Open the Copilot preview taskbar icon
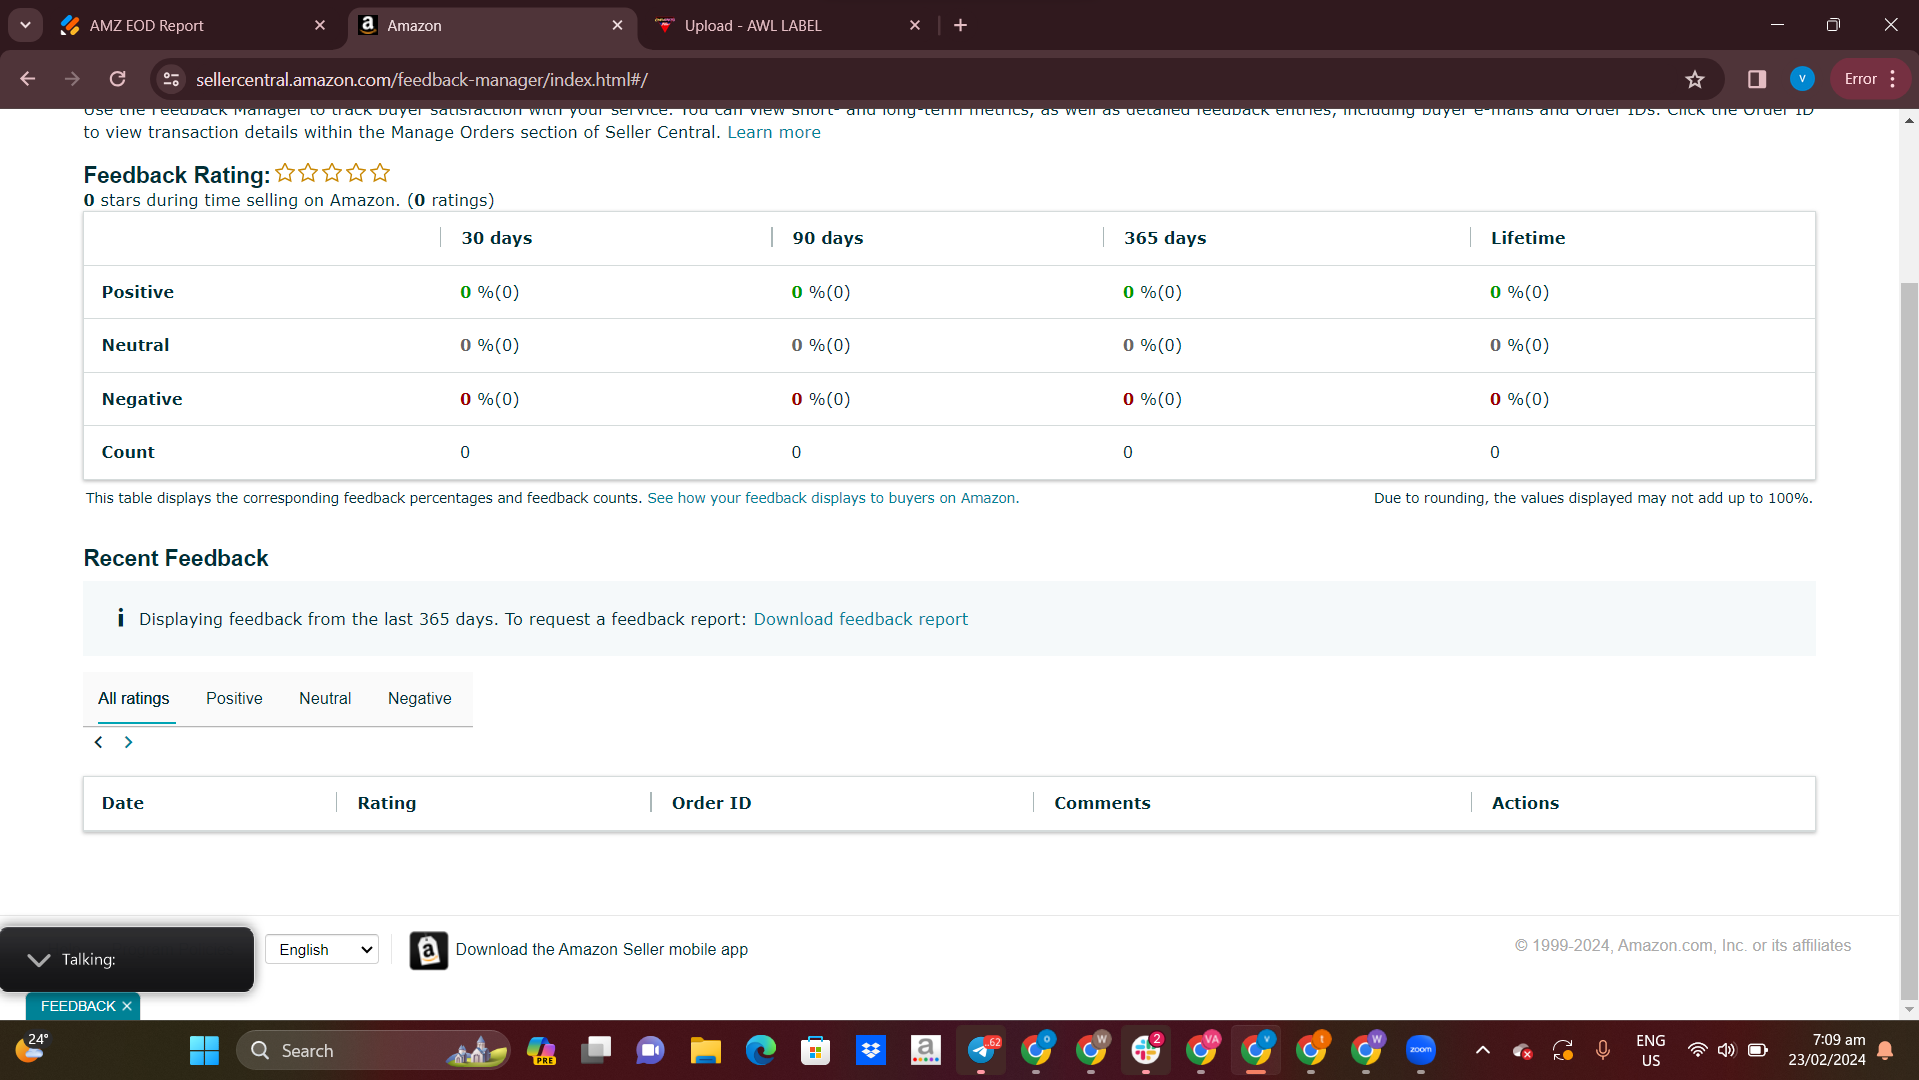 click(x=541, y=1050)
